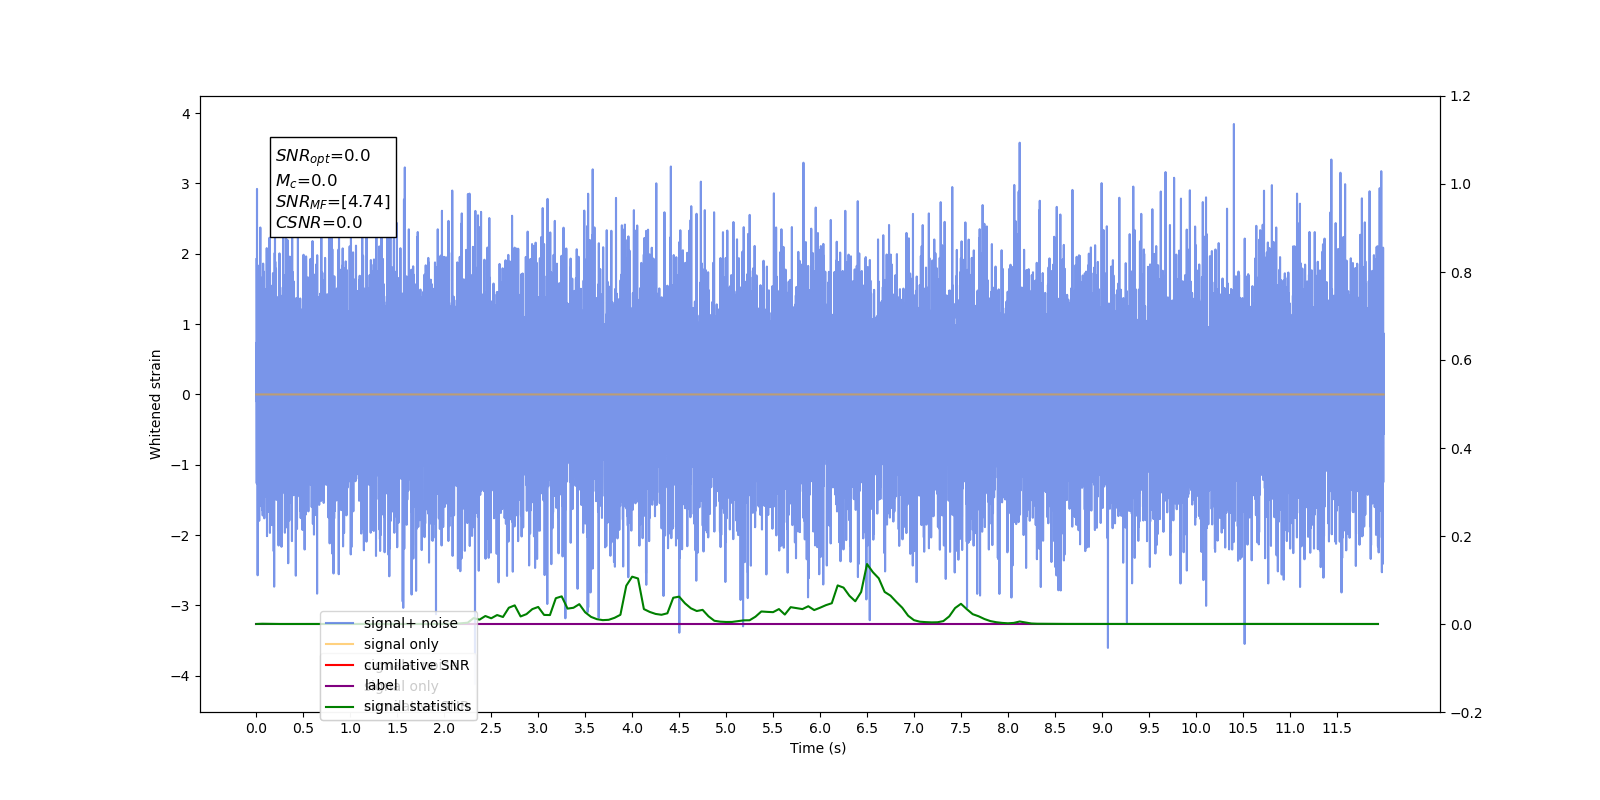The image size is (1600, 800).
Task: Click the left y-axis tick label −3
Action: pos(181,606)
